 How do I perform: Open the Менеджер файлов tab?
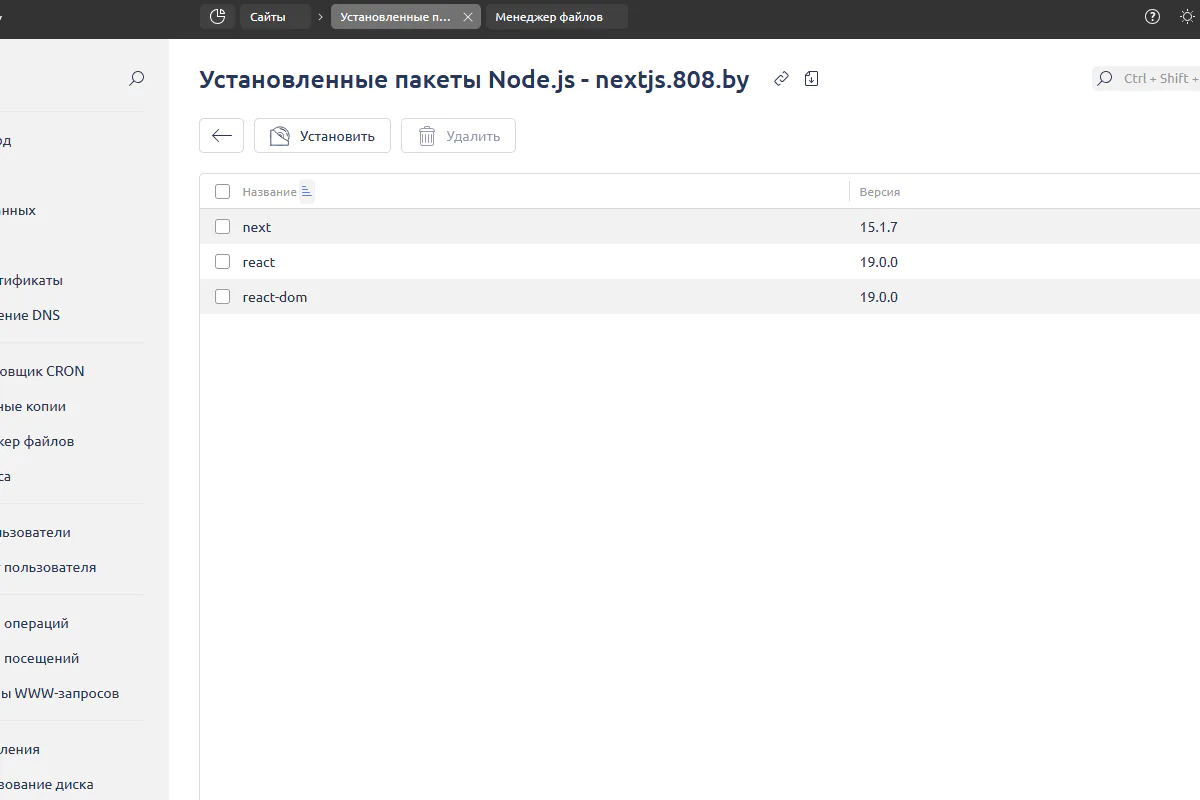pyautogui.click(x=556, y=17)
